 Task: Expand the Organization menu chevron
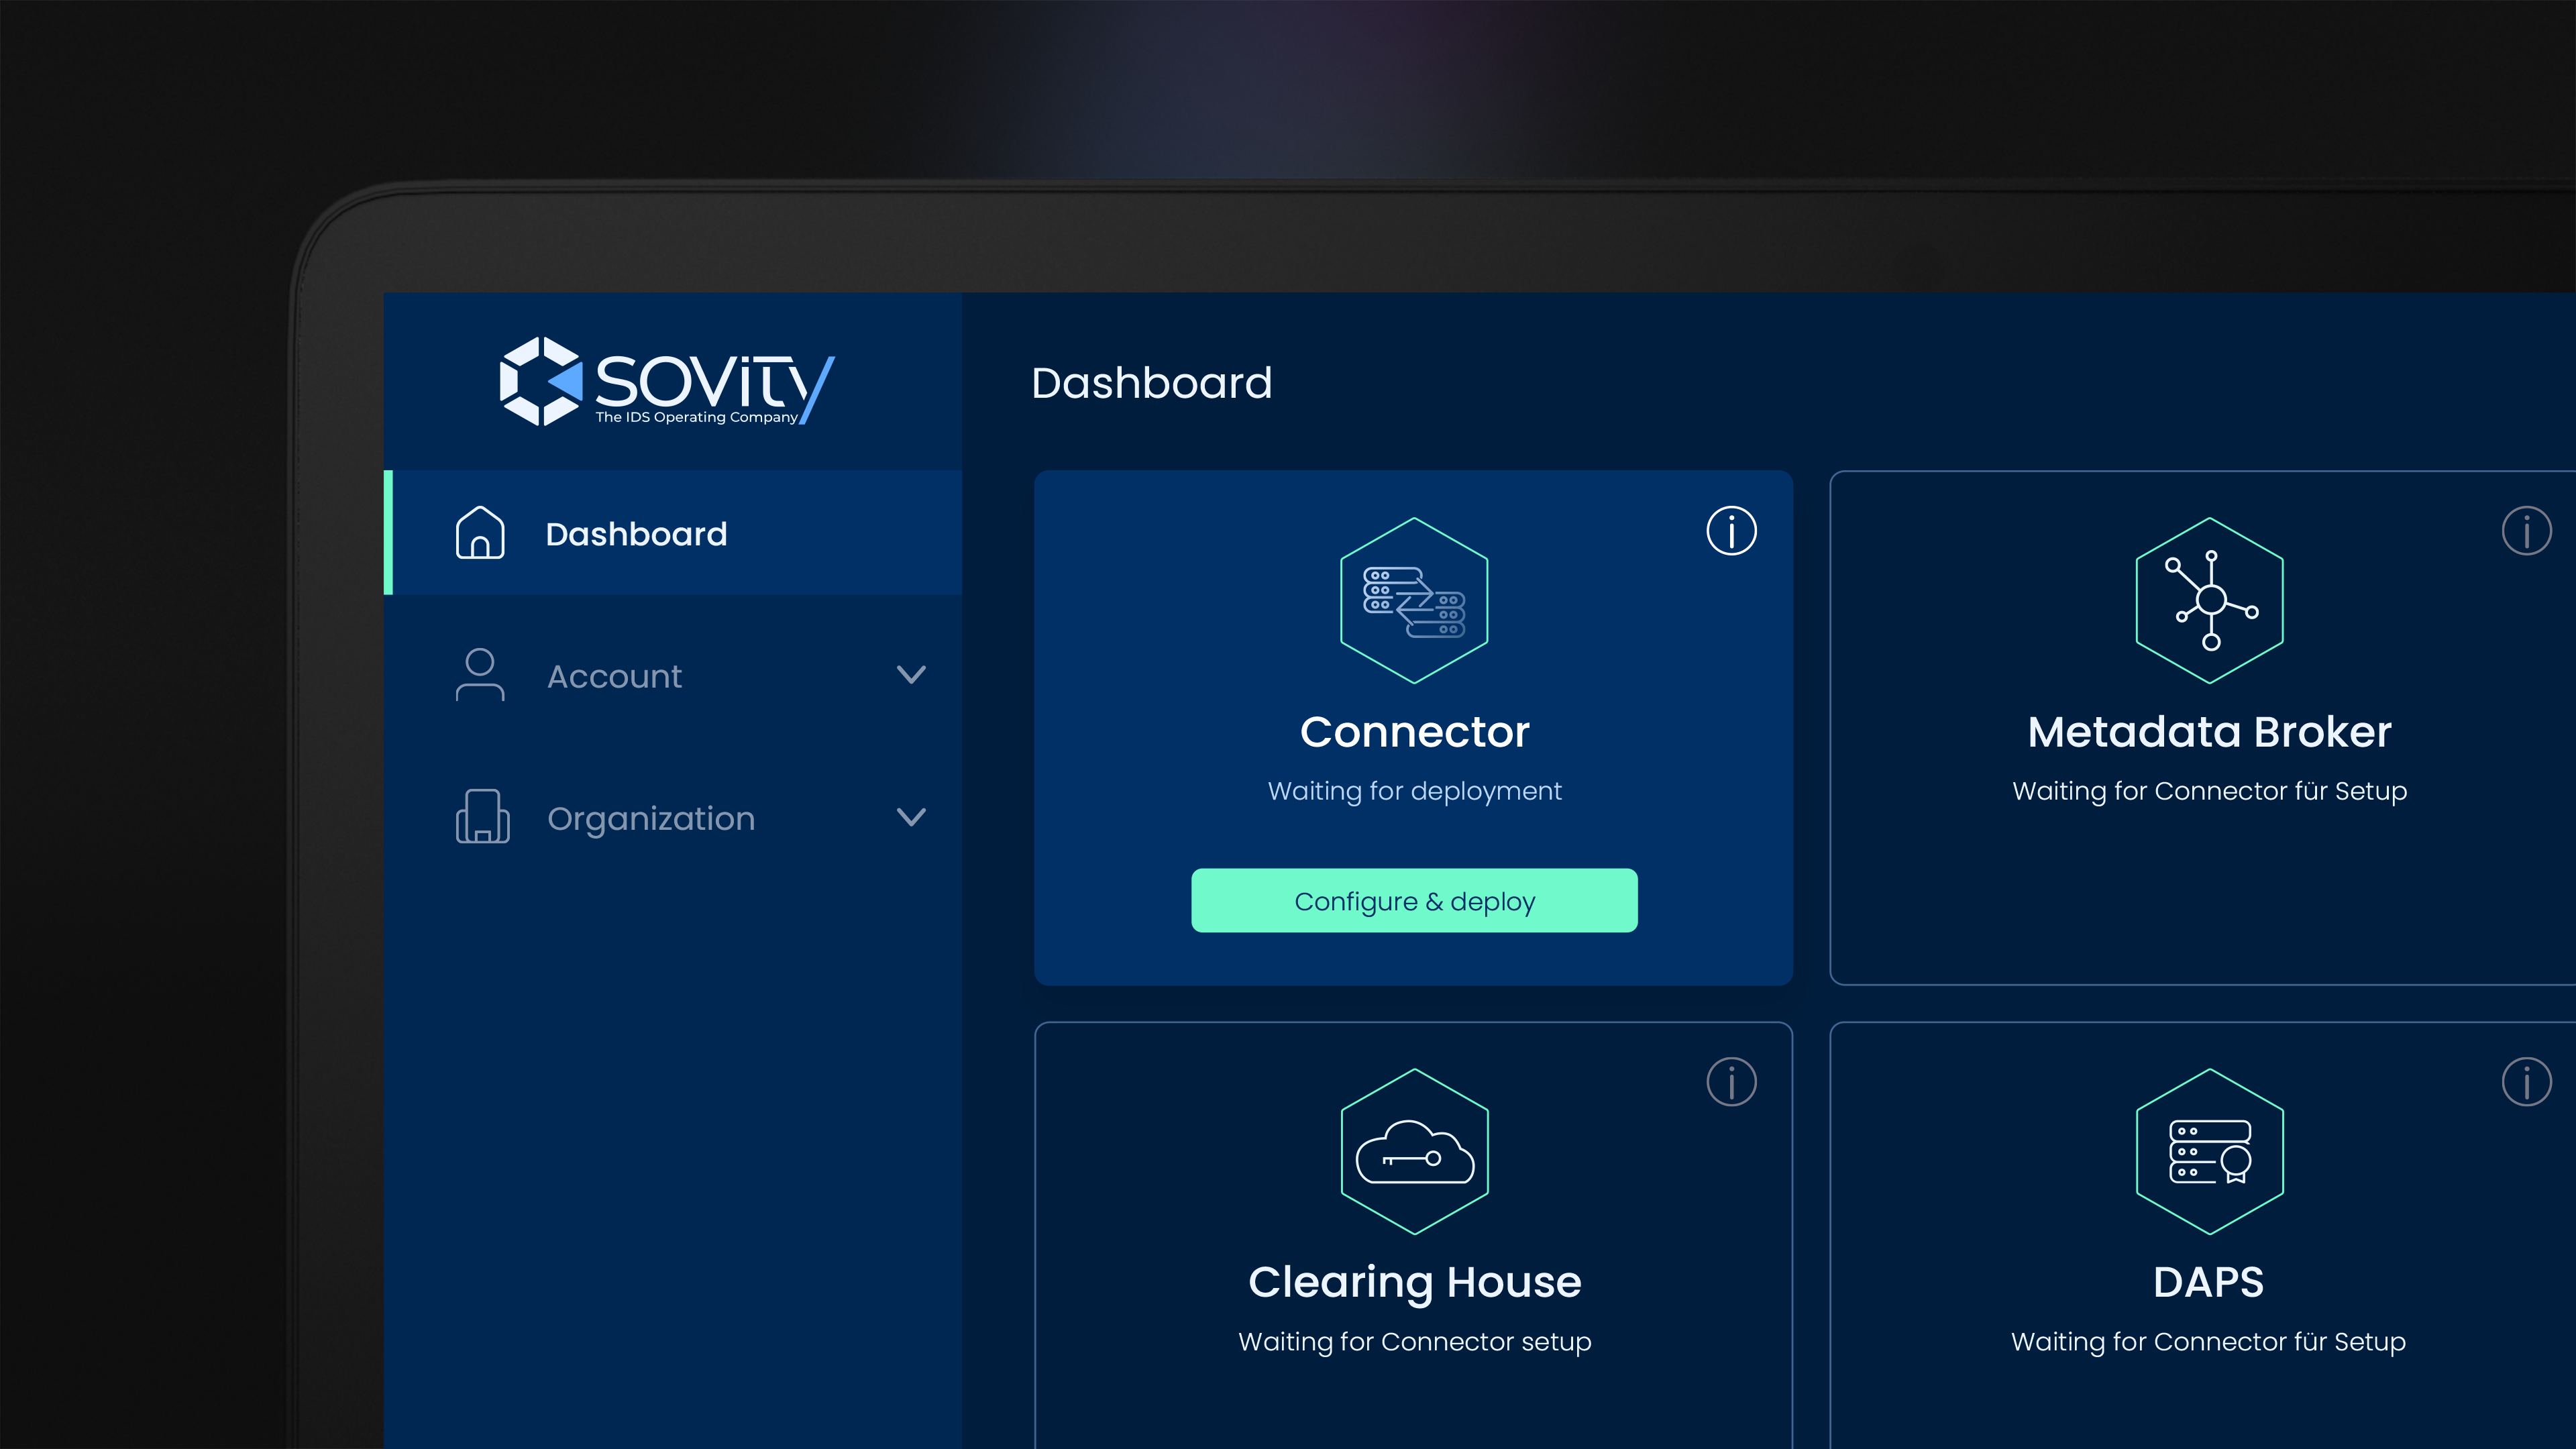pyautogui.click(x=911, y=817)
